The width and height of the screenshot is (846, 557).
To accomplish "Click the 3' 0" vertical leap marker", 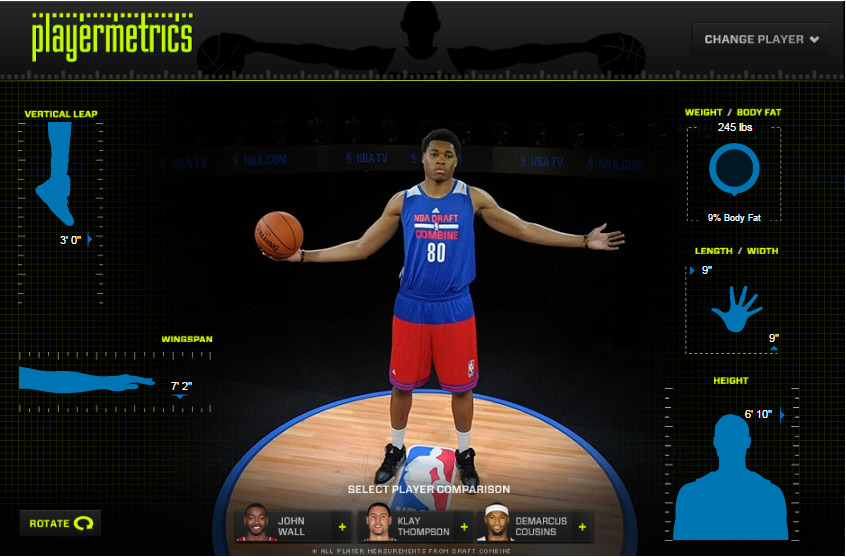I will pyautogui.click(x=70, y=240).
